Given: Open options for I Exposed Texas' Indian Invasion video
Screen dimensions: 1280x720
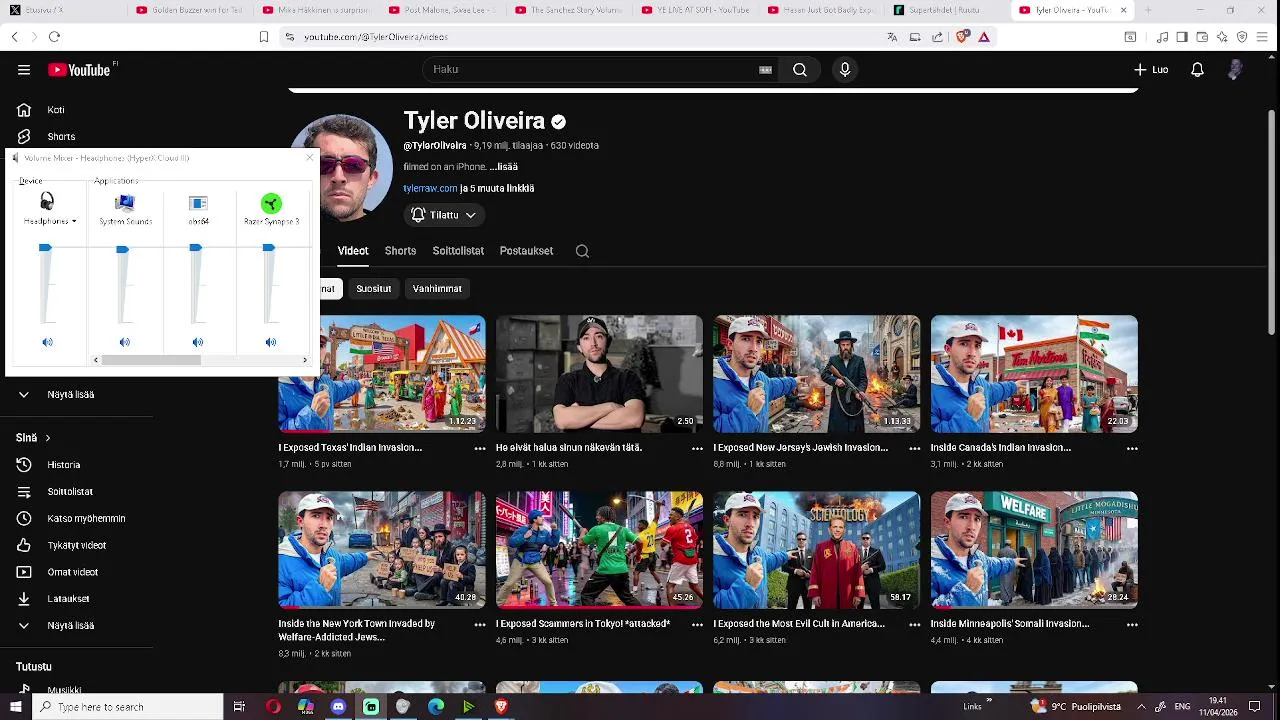Looking at the screenshot, I should coord(480,449).
